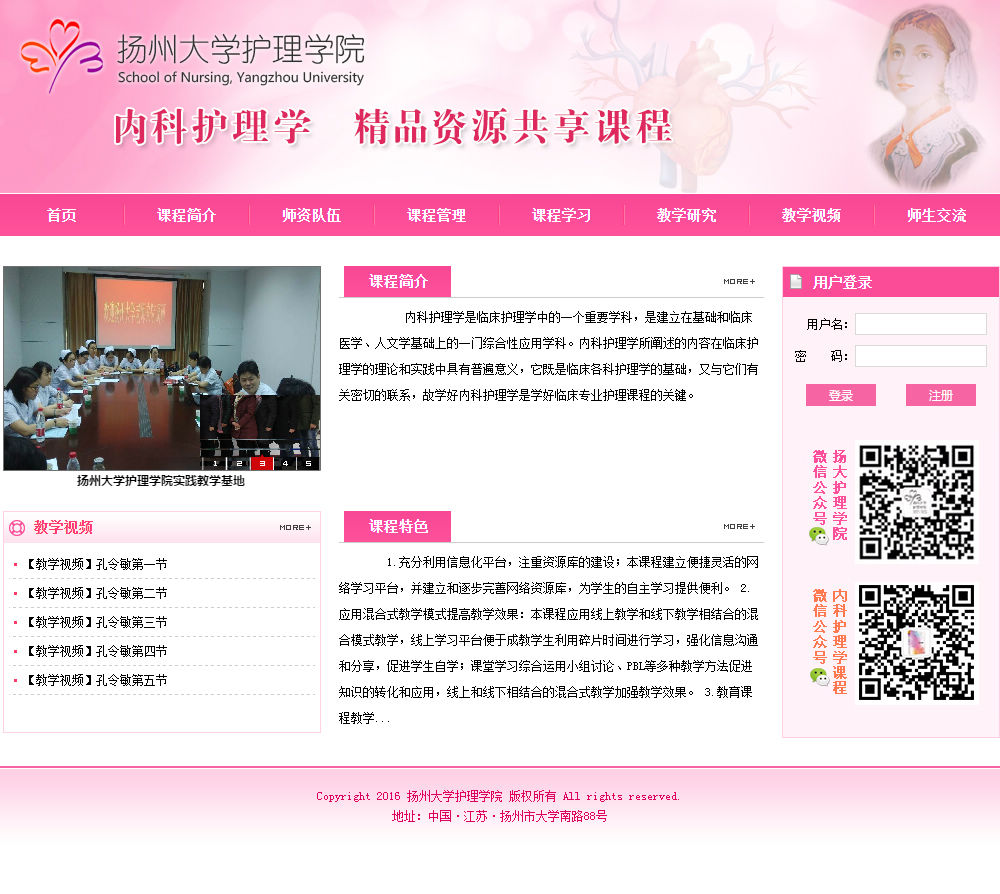
Task: Click the copyright line in footer
Action: tap(498, 796)
